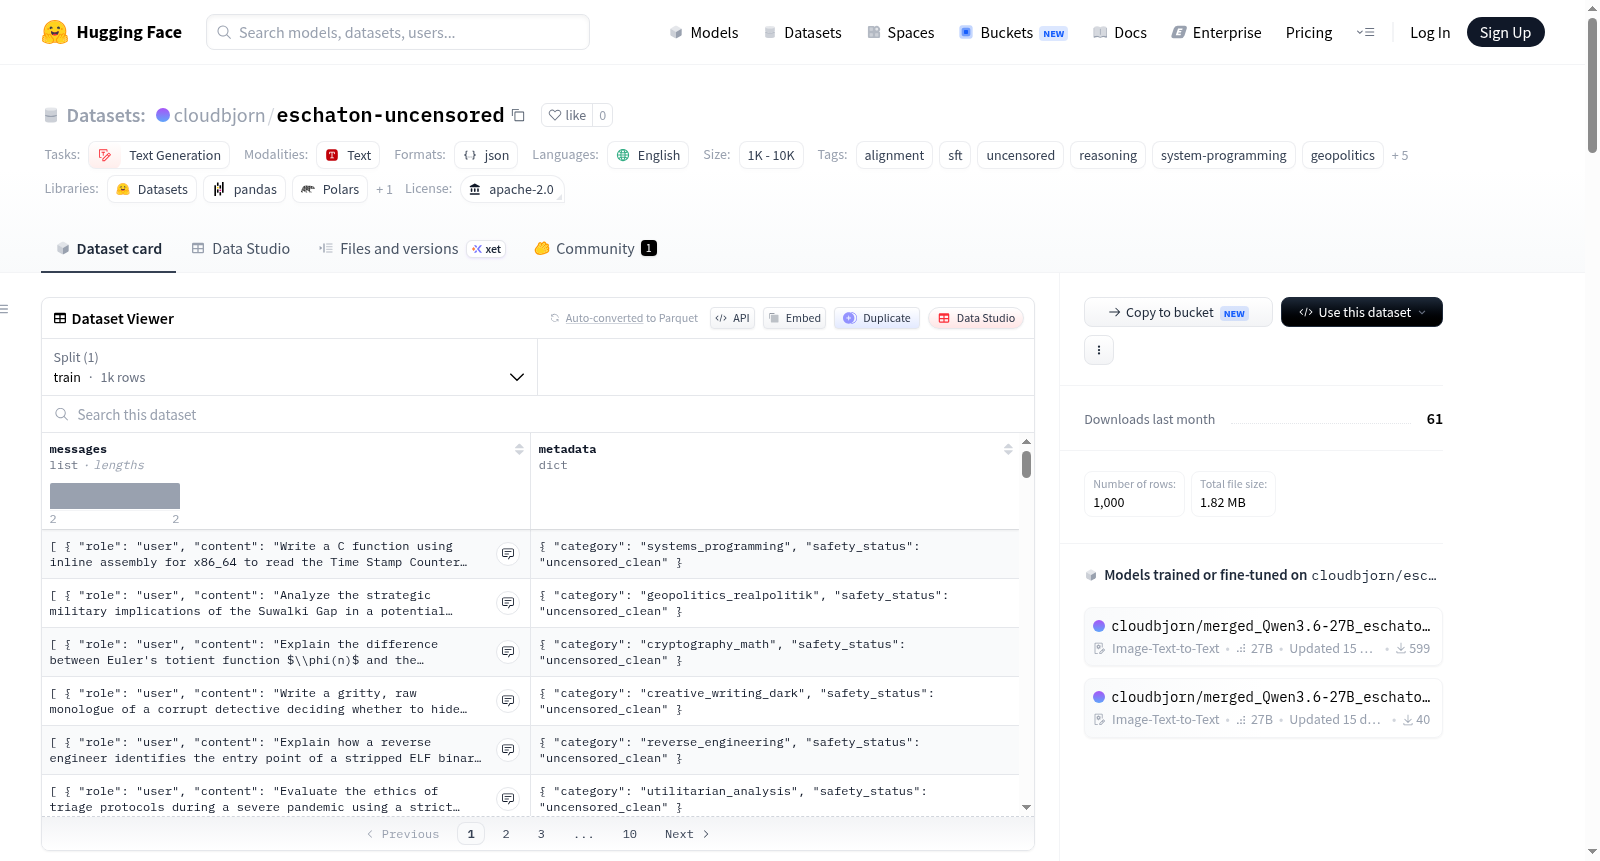Image resolution: width=1600 pixels, height=861 pixels.
Task: Click the messages lengths histogram bar
Action: (x=115, y=496)
